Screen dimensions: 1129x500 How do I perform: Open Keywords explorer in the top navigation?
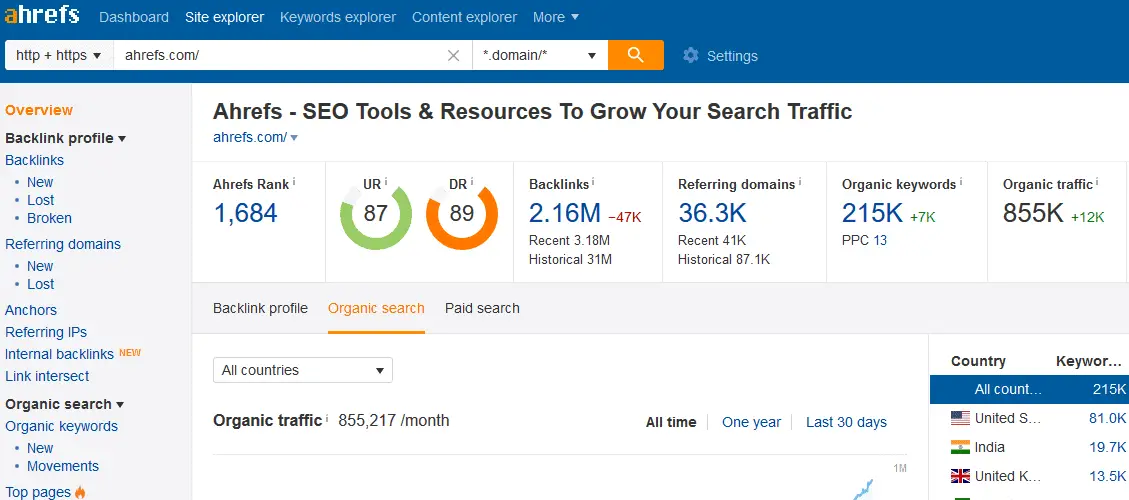pos(338,17)
